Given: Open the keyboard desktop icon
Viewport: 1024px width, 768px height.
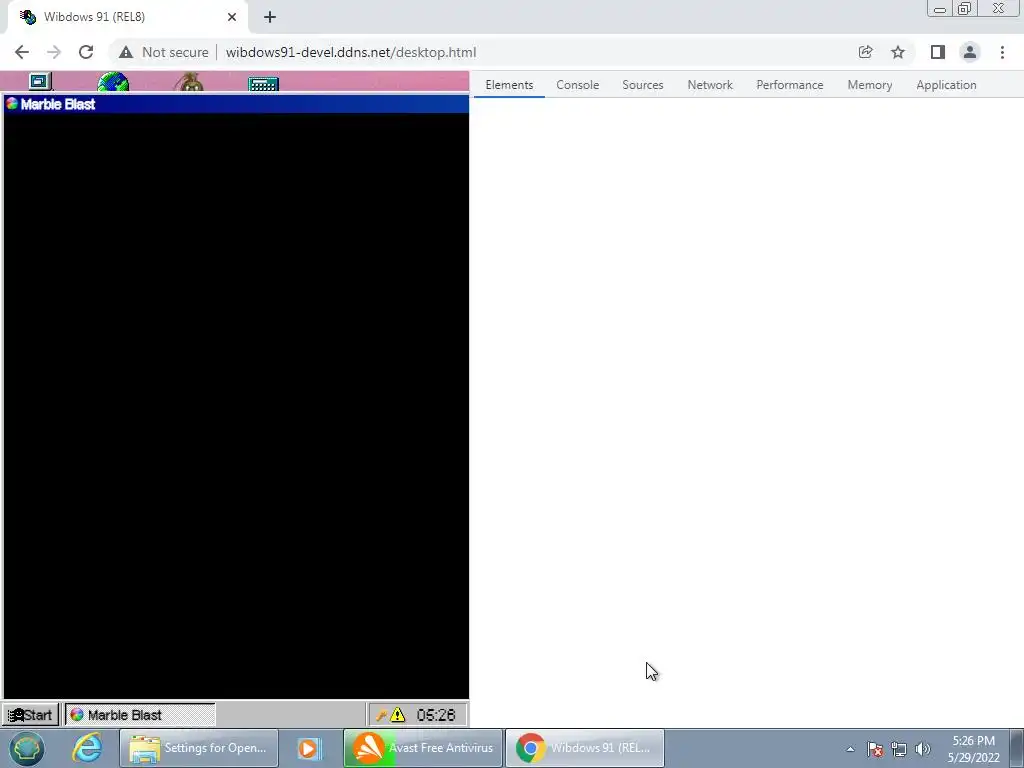Looking at the screenshot, I should click(x=264, y=84).
